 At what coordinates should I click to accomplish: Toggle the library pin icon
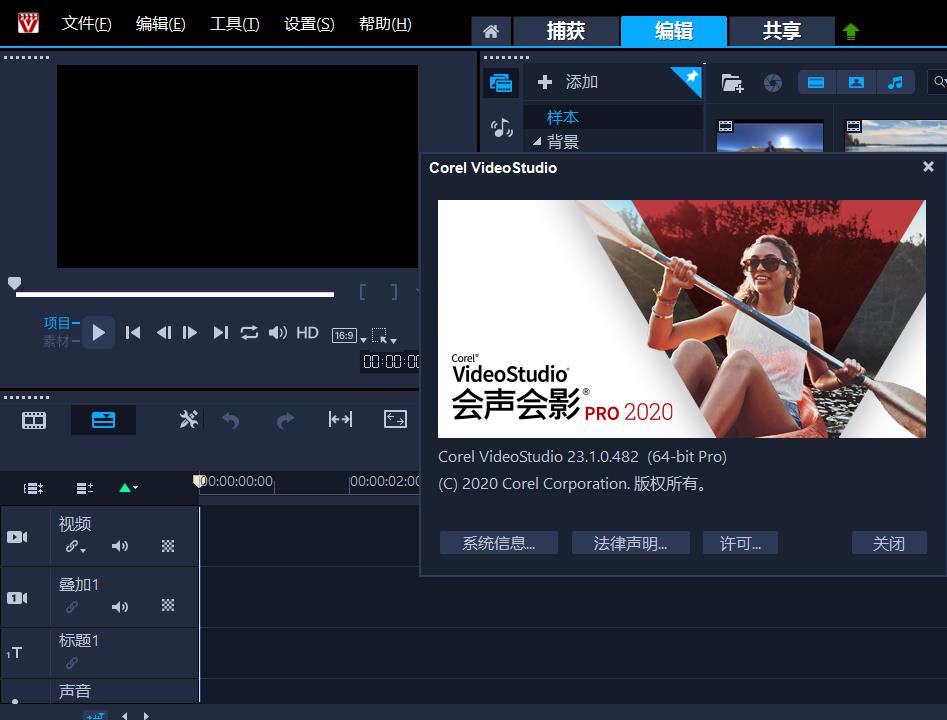tap(690, 77)
